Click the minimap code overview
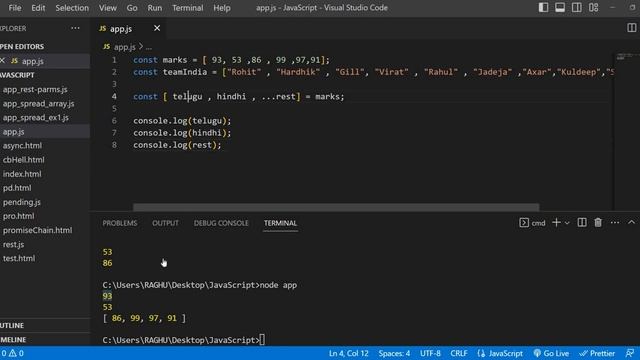This screenshot has width=640, height=360. coord(626,56)
